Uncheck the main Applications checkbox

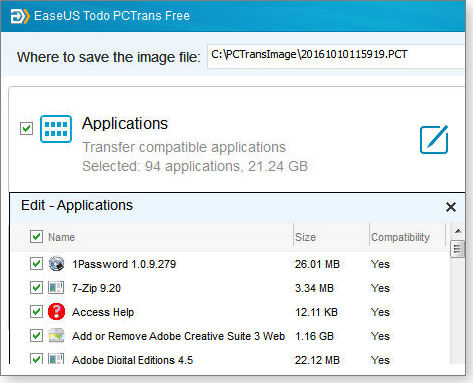point(26,128)
